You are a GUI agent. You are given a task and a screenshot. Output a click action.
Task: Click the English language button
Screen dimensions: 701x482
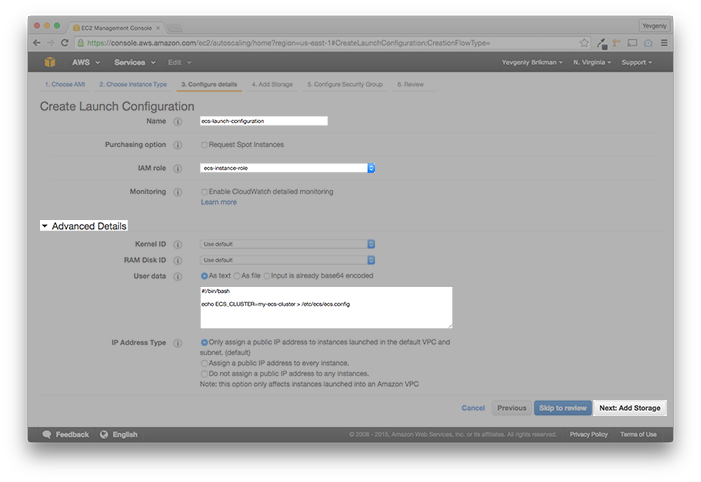coord(119,434)
